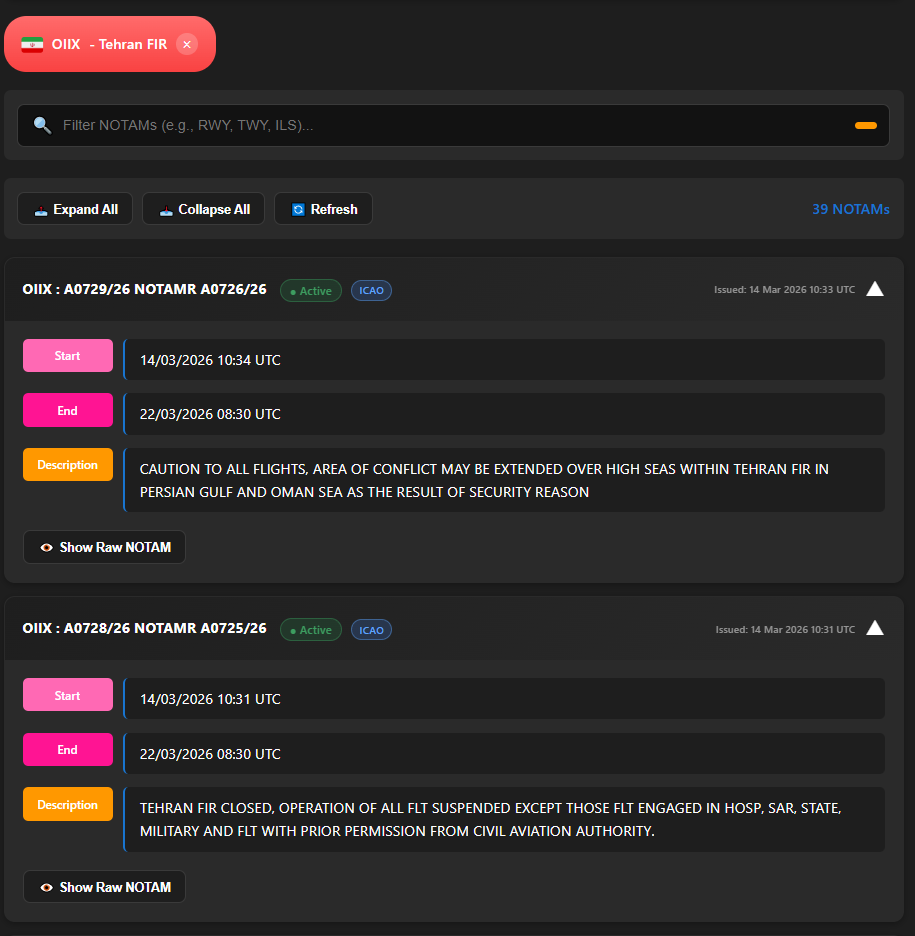Click the ICAO badge on NOTAM A0728/26
The width and height of the screenshot is (915, 936).
click(x=371, y=629)
